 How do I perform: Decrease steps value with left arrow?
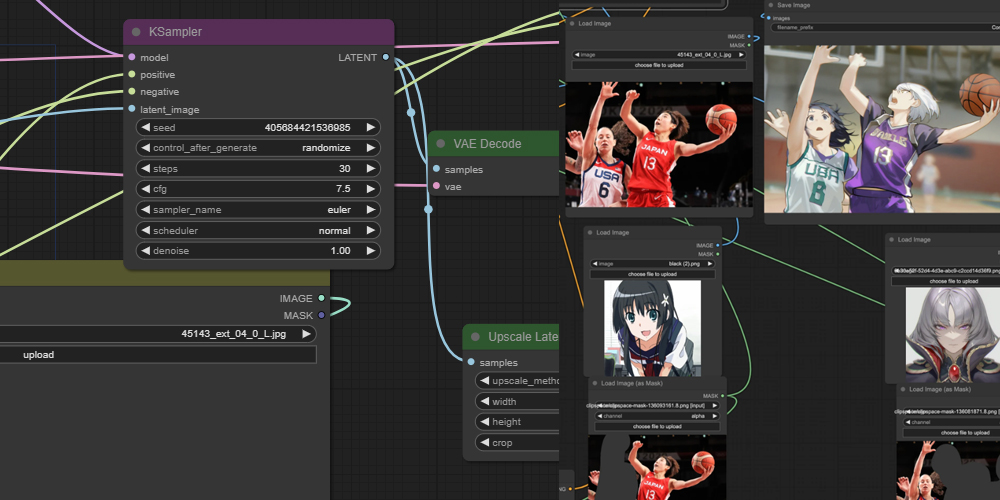(x=145, y=168)
